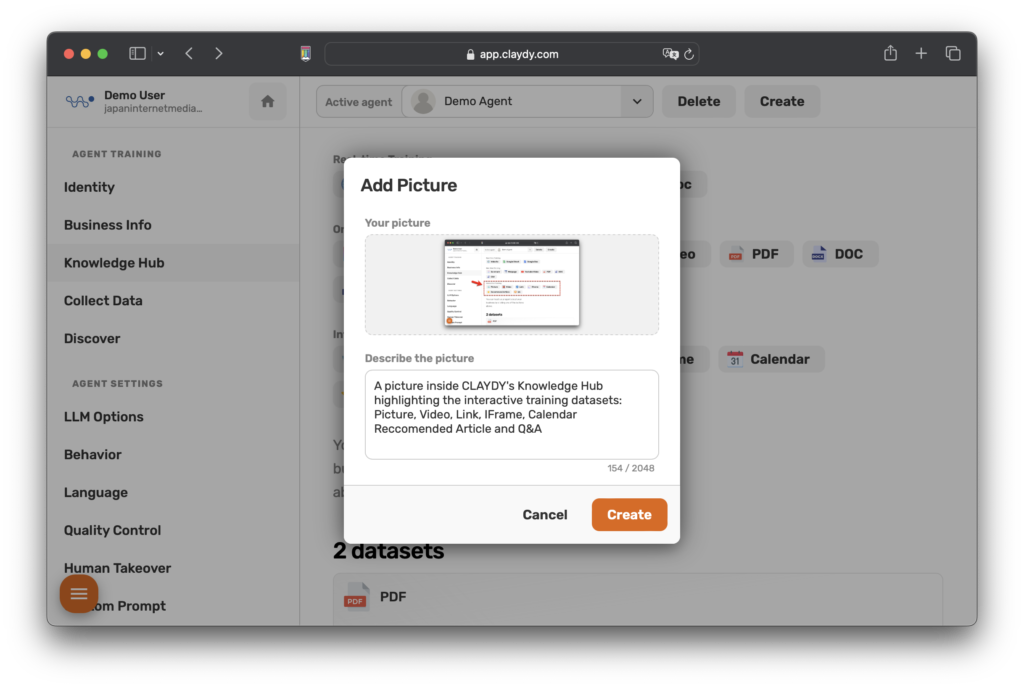Open the sidebar options chevron in Safari
1024x688 pixels.
pos(161,54)
